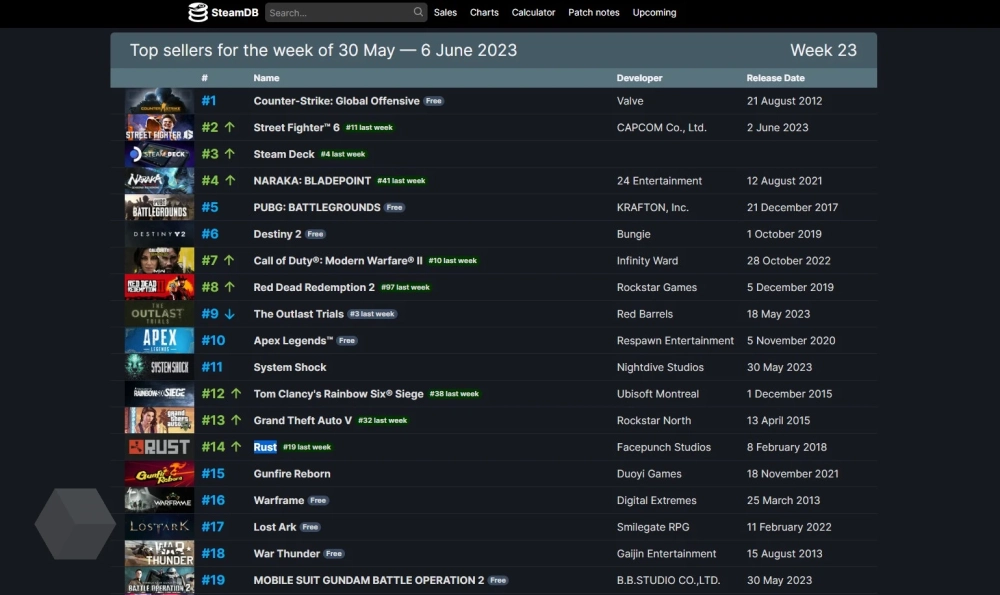Click the Destiny 2 title link
Screen dimensions: 1000x595
pos(277,234)
